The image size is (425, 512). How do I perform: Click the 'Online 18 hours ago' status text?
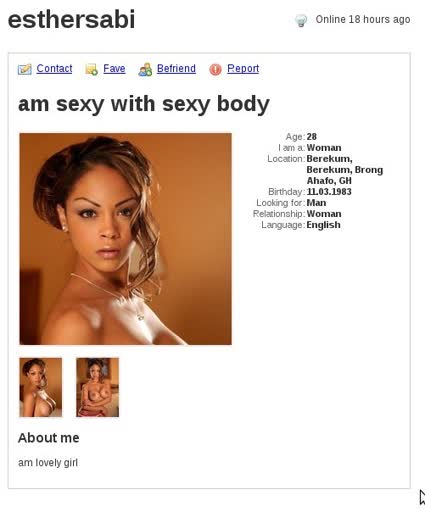coord(363,20)
